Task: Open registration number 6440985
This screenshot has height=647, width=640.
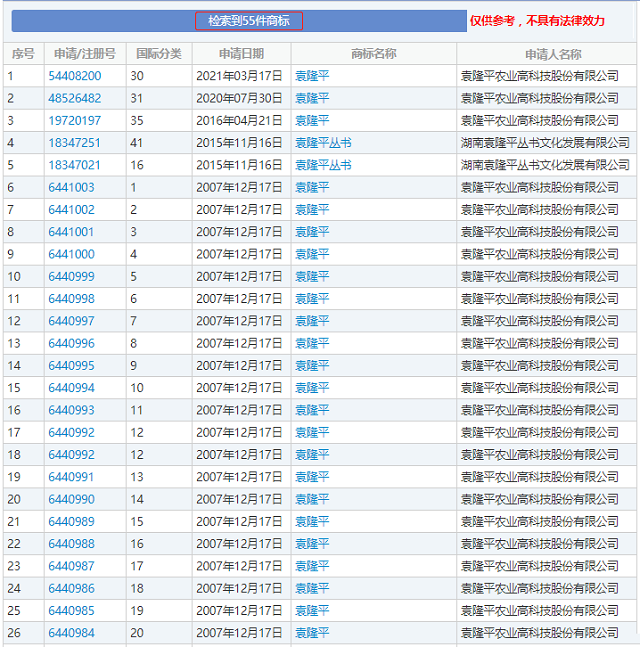Action: [x=71, y=611]
